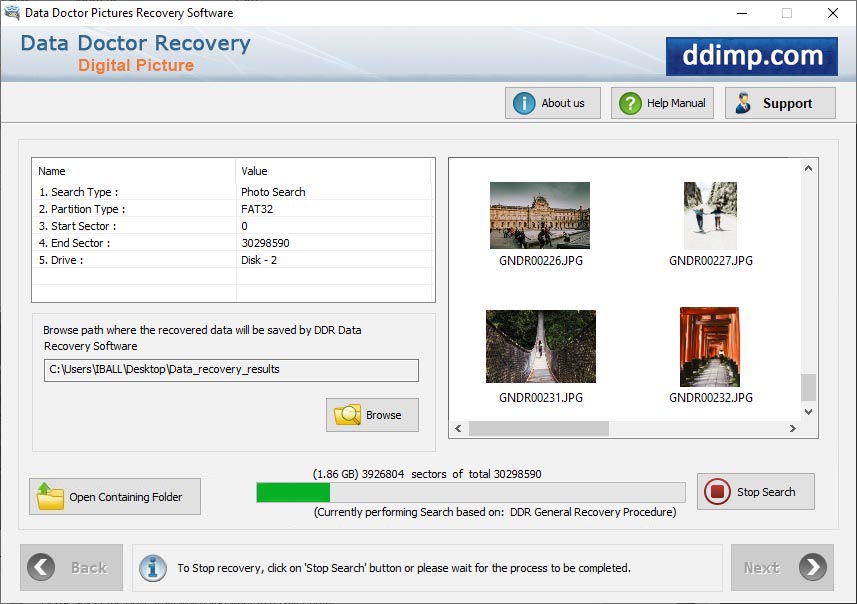Open the Help Manual question icon

pos(630,102)
